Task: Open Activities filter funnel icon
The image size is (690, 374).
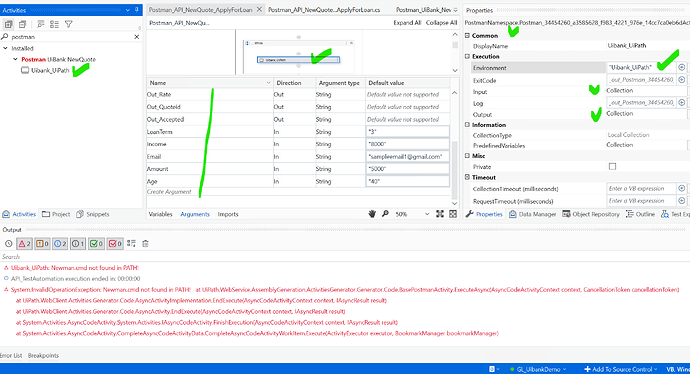Action: 69,24
